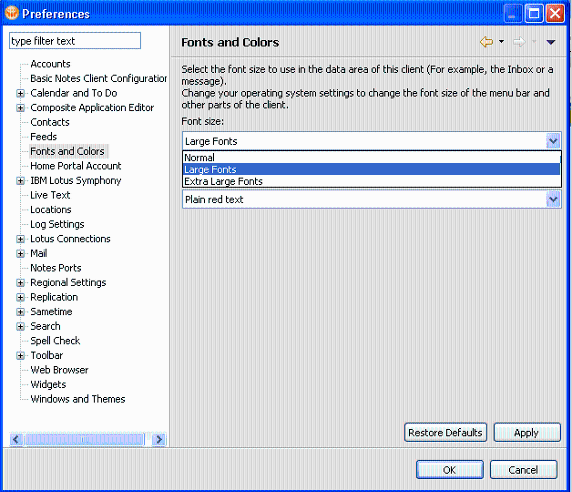Close the Preferences window
The width and height of the screenshot is (572, 492).
coord(555,14)
